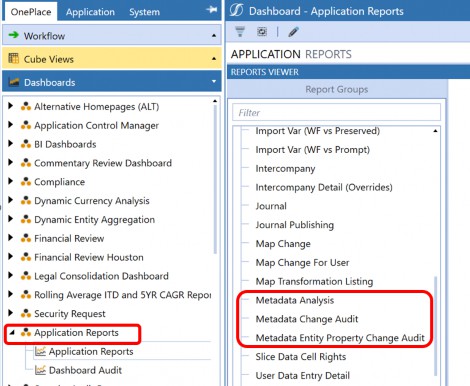Open the Dashboards section
The height and width of the screenshot is (386, 470).
112,82
